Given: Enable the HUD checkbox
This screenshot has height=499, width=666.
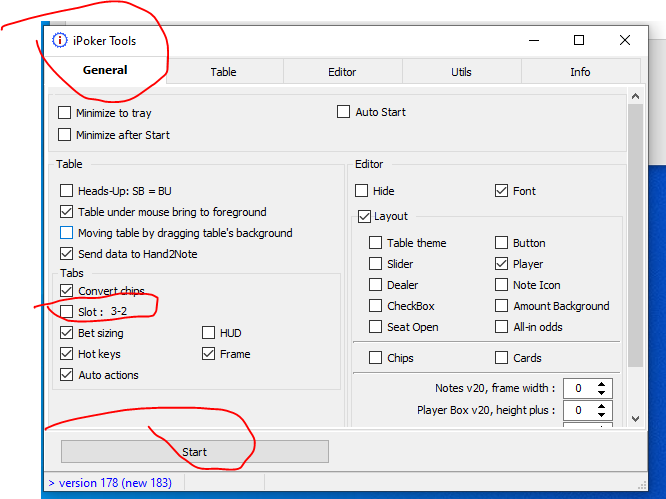Looking at the screenshot, I should 208,333.
